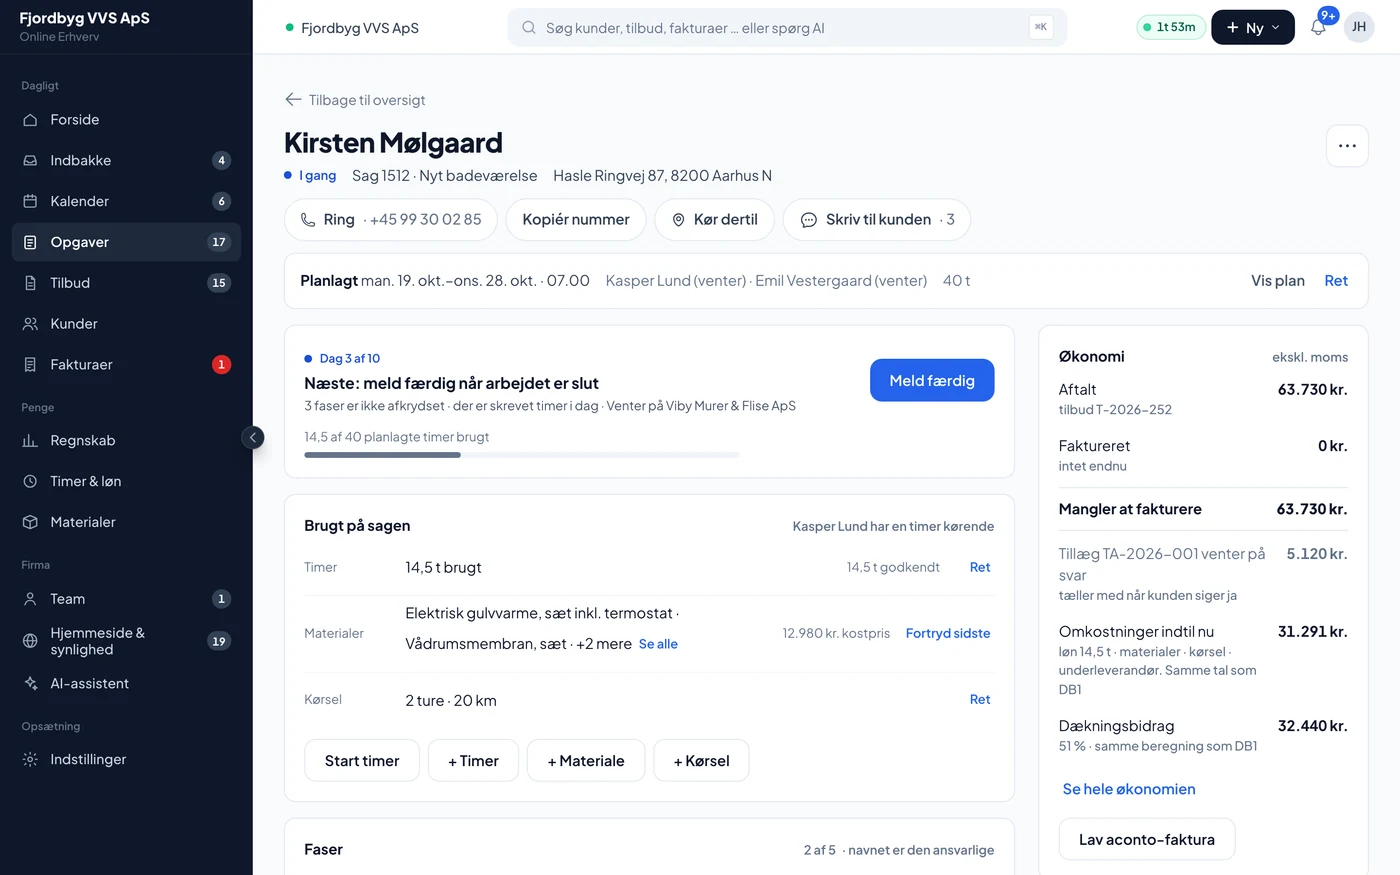
Task: Click Lav aconto-faktura button
Action: click(1147, 840)
